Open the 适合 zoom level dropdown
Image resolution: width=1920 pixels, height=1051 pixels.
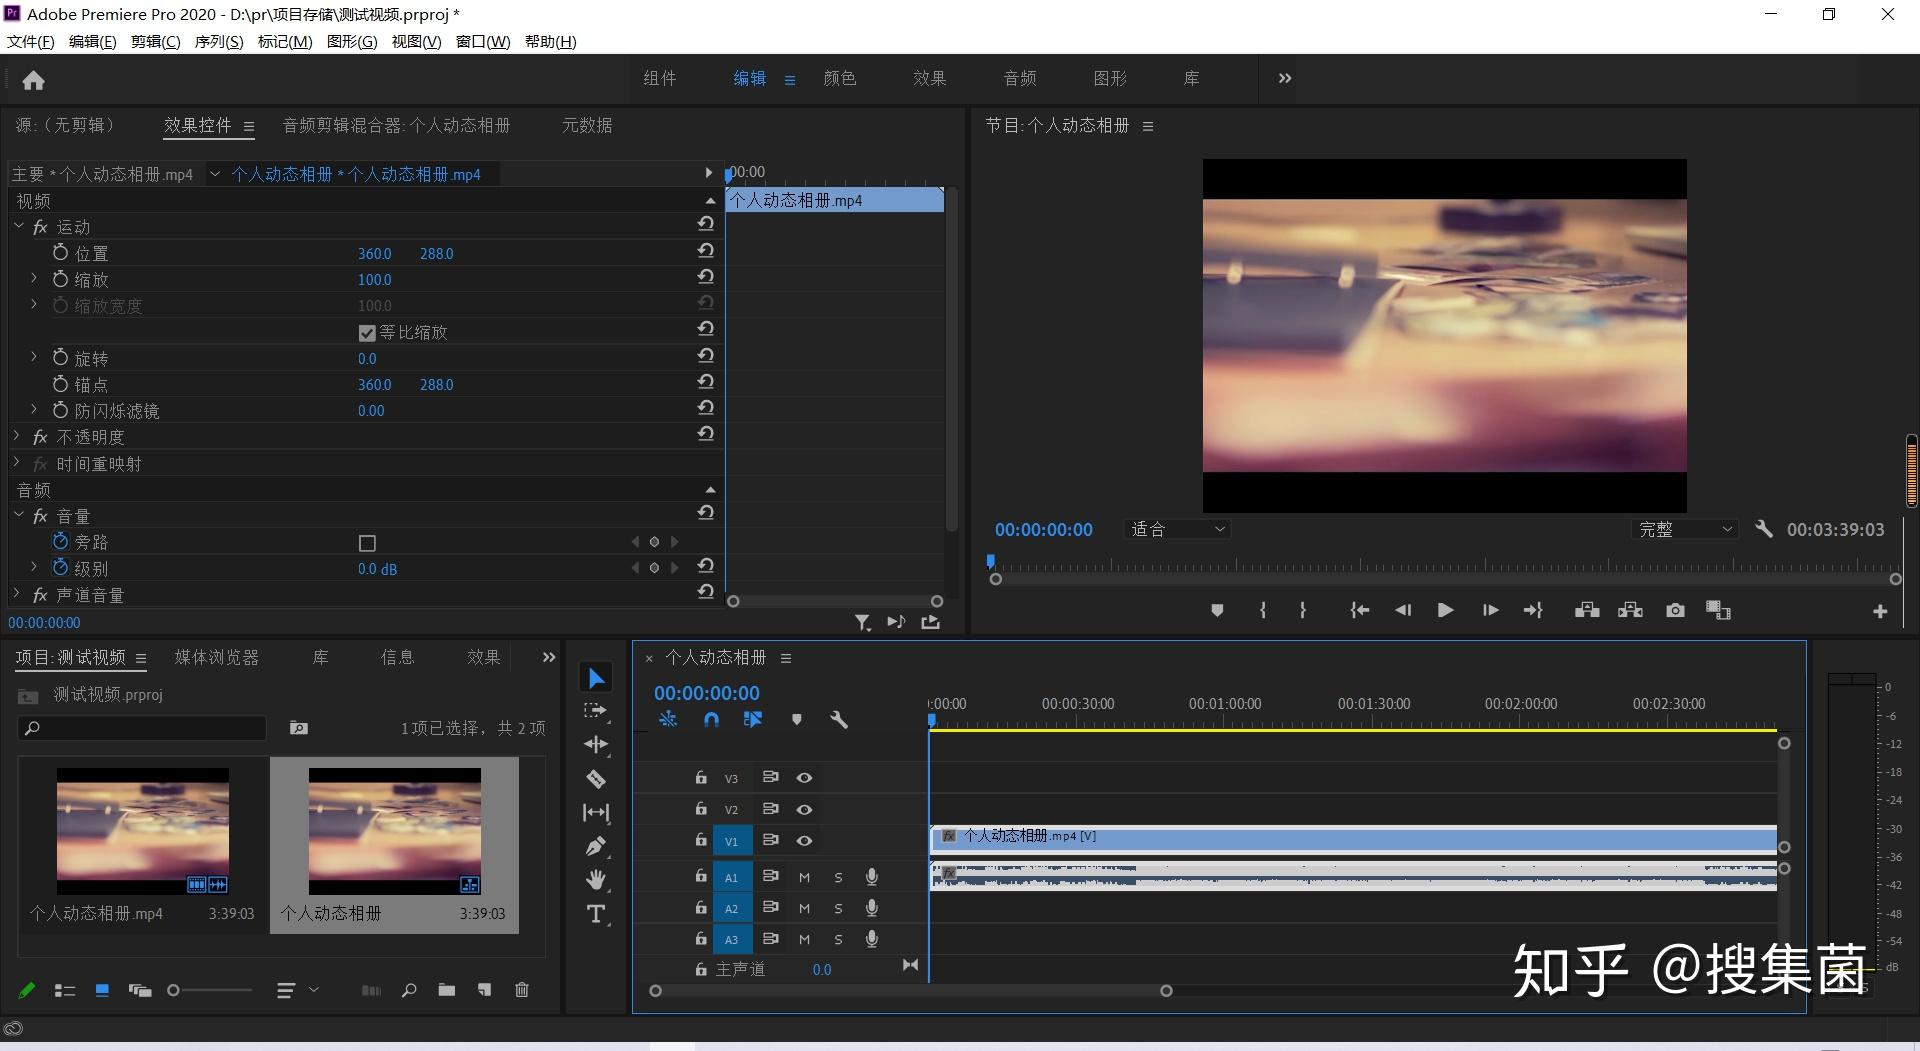1177,529
